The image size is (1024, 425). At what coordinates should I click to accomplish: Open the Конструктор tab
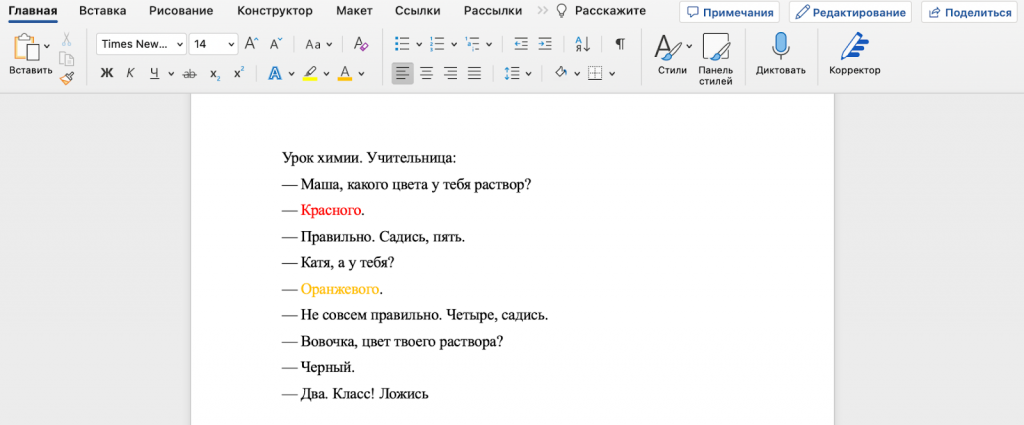275,11
